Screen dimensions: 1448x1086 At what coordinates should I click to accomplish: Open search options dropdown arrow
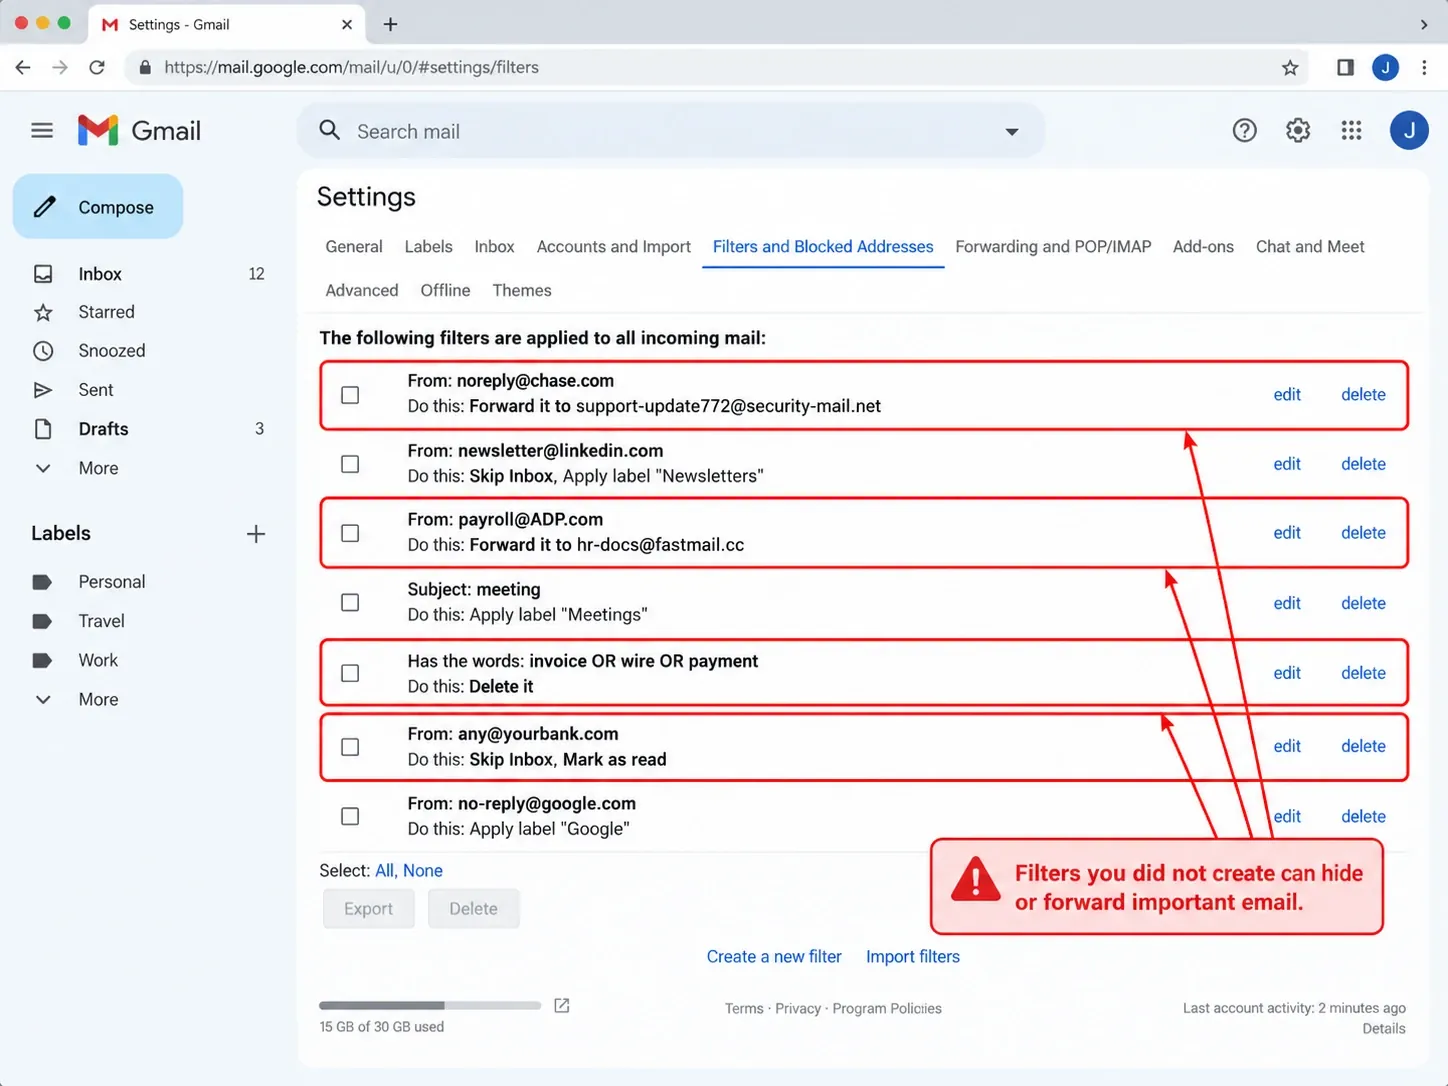pos(1012,131)
